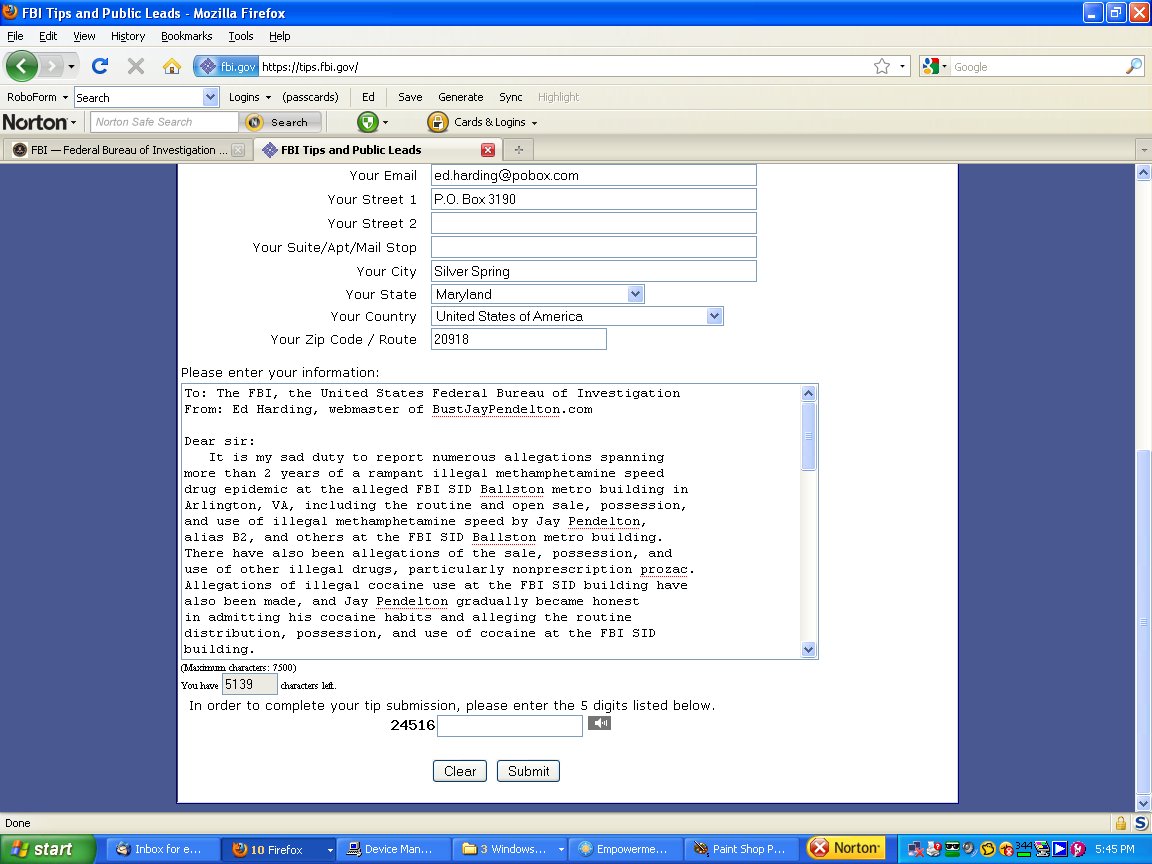This screenshot has height=864, width=1152.
Task: Click the Norton taskbar button
Action: pyautogui.click(x=844, y=849)
